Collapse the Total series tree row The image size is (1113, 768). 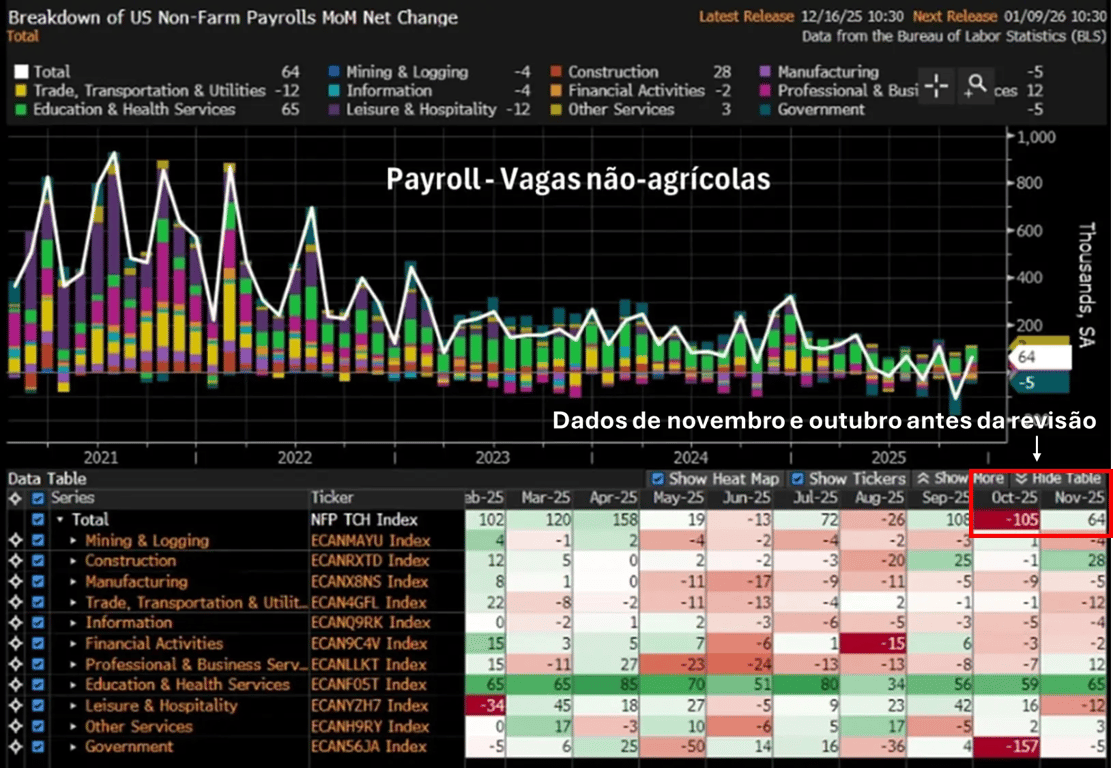(x=61, y=520)
